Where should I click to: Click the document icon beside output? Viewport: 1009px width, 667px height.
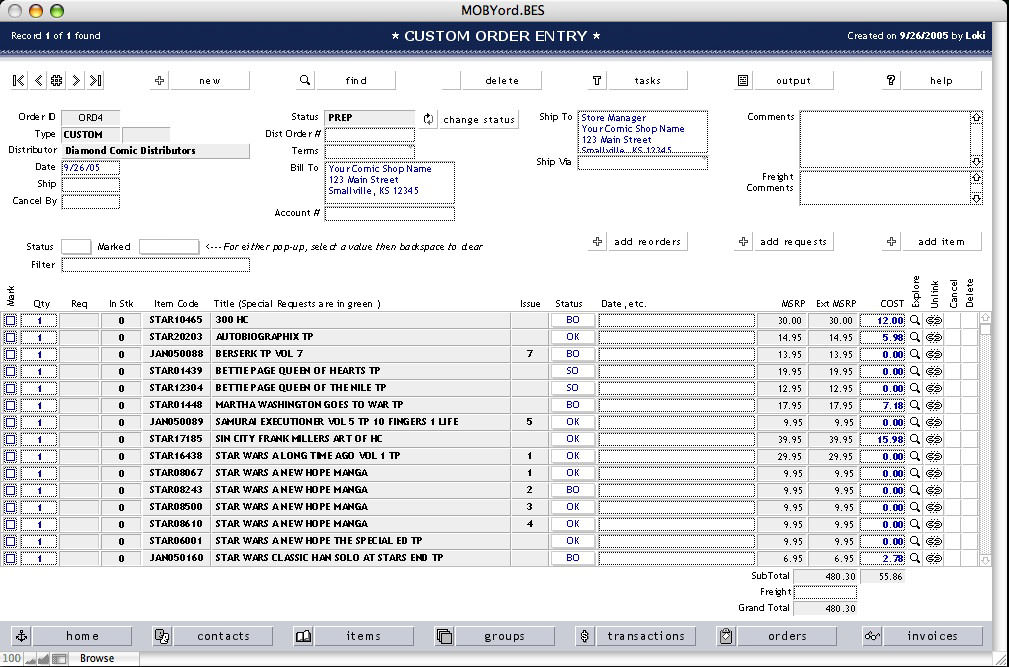click(743, 80)
